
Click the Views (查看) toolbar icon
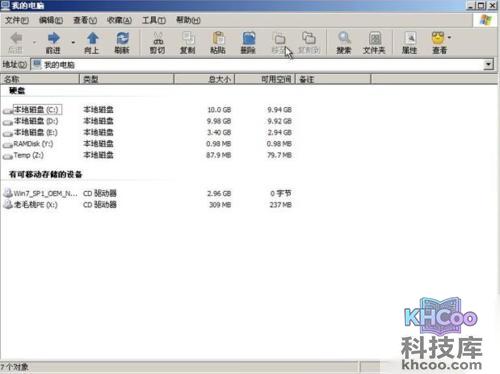(x=438, y=38)
